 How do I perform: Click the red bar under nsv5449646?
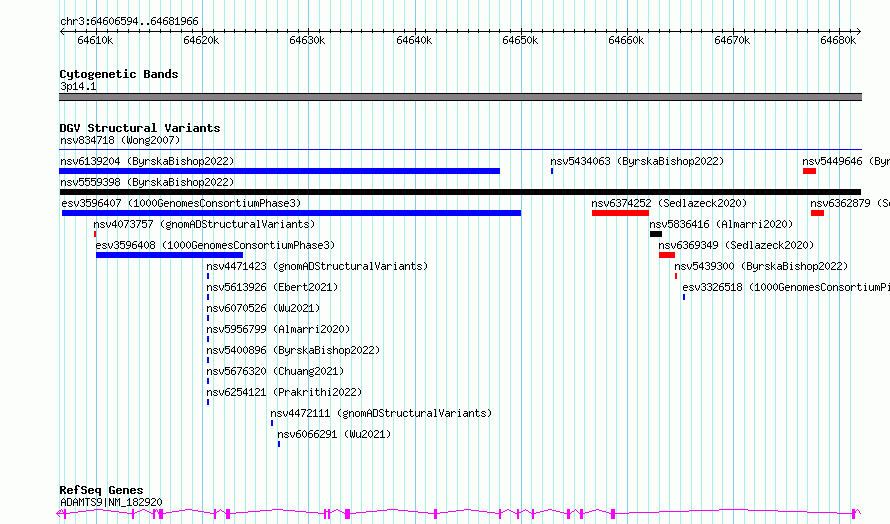point(809,171)
